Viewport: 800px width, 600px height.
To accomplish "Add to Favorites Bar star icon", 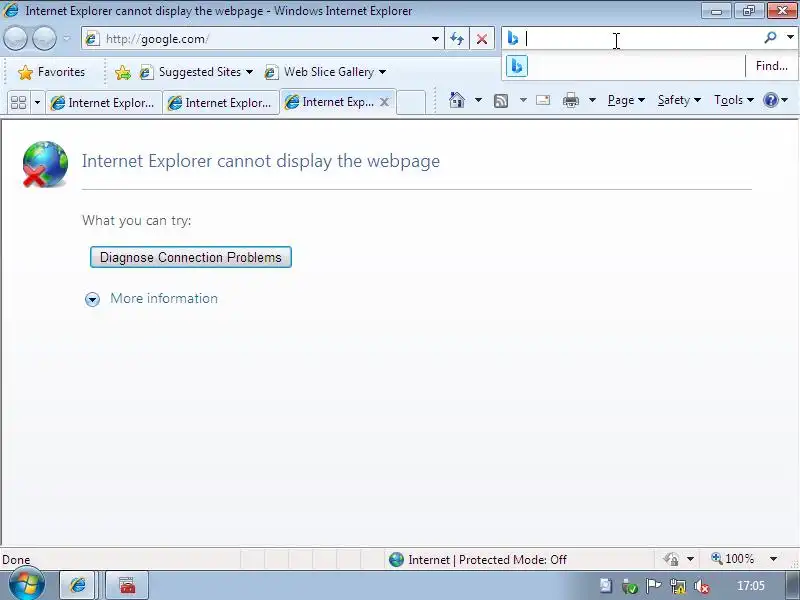I will (x=122, y=72).
